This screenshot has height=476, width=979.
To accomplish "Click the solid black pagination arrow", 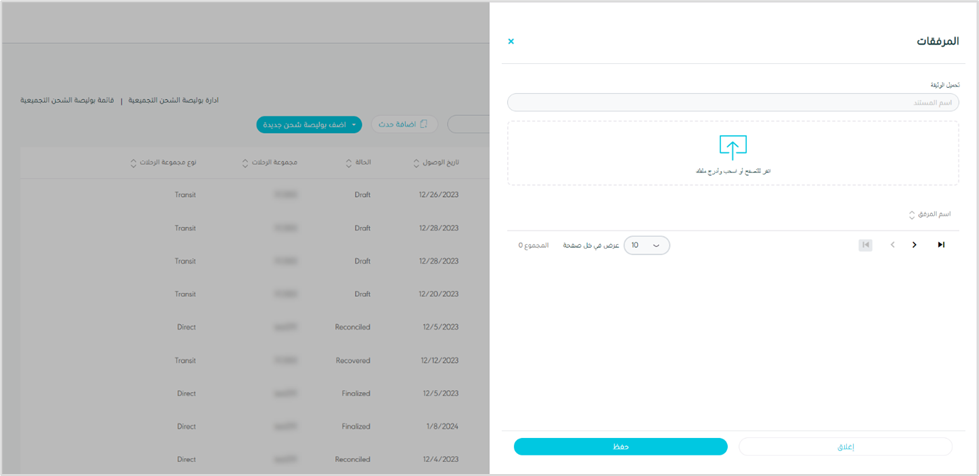I will click(914, 245).
